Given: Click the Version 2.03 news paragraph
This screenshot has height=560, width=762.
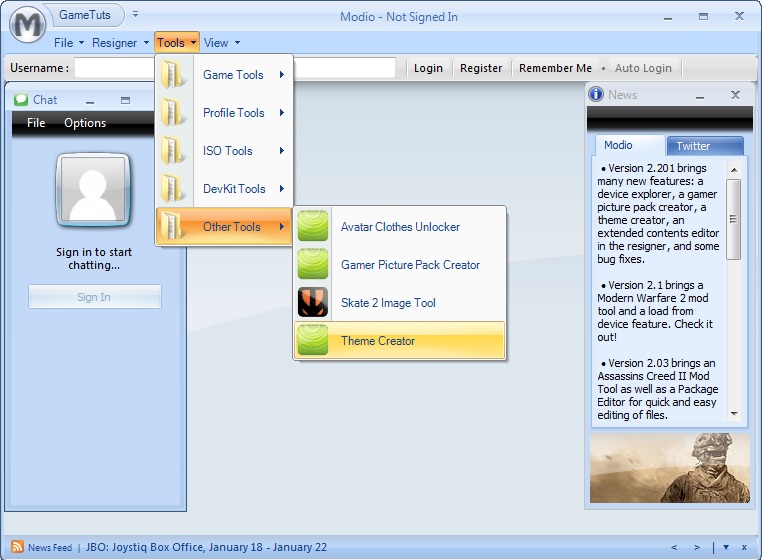Looking at the screenshot, I should click(657, 389).
